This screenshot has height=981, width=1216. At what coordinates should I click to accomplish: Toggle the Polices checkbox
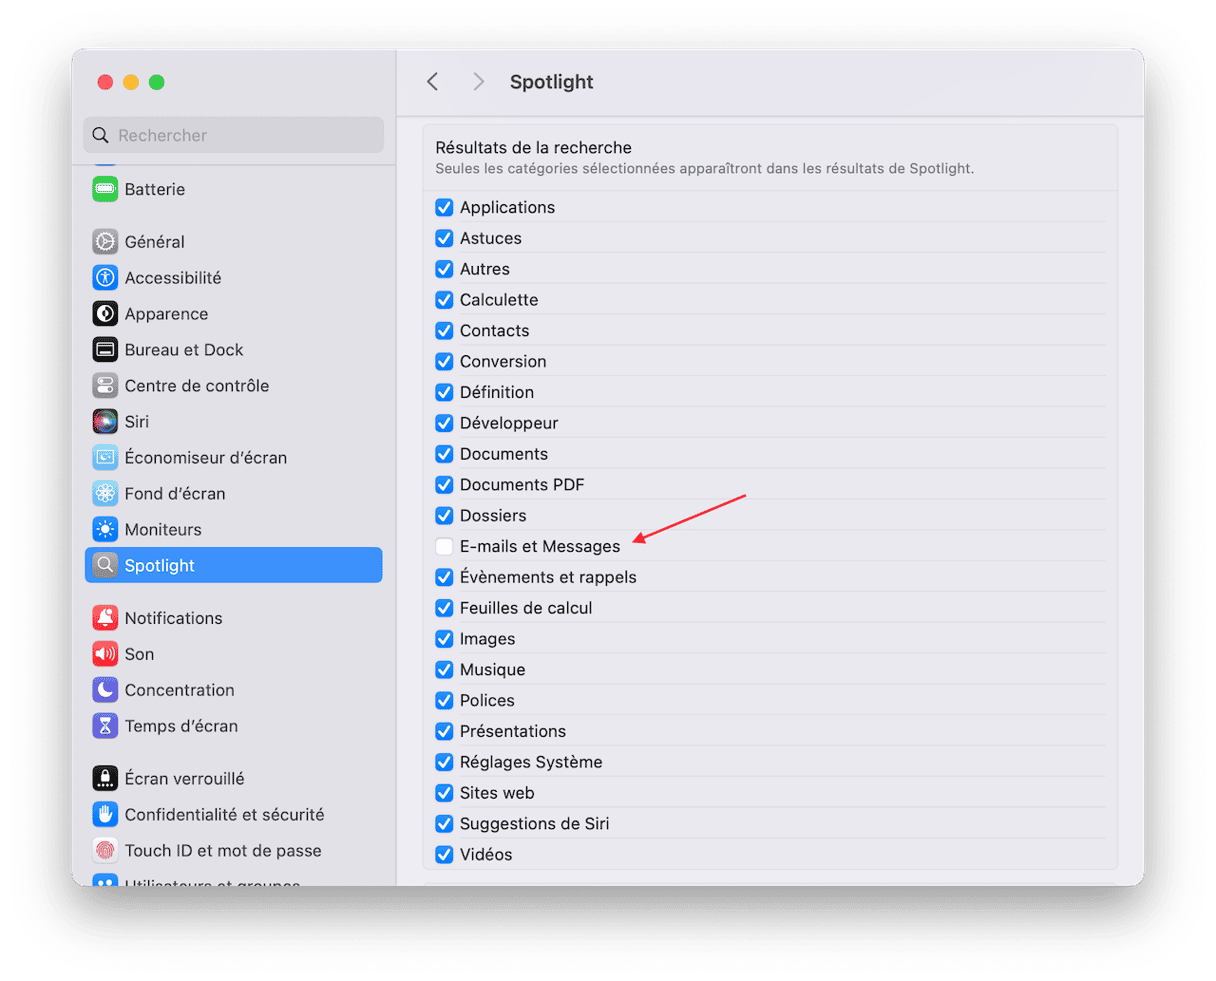coord(445,701)
